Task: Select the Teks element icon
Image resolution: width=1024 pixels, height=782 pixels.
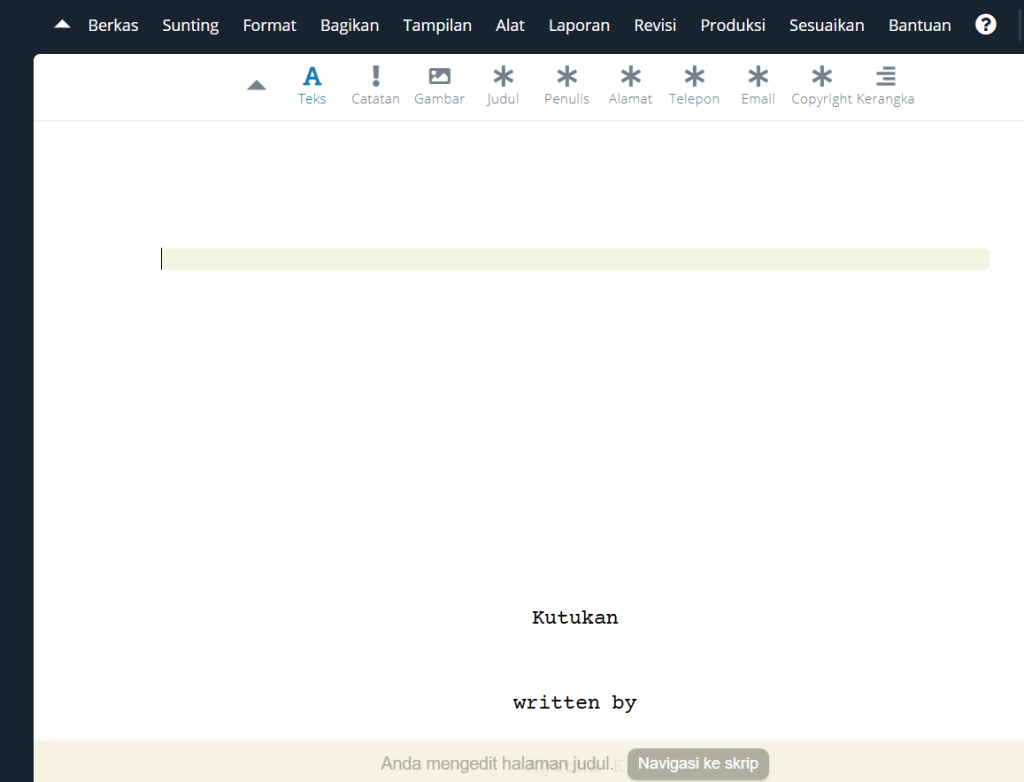Action: tap(312, 77)
